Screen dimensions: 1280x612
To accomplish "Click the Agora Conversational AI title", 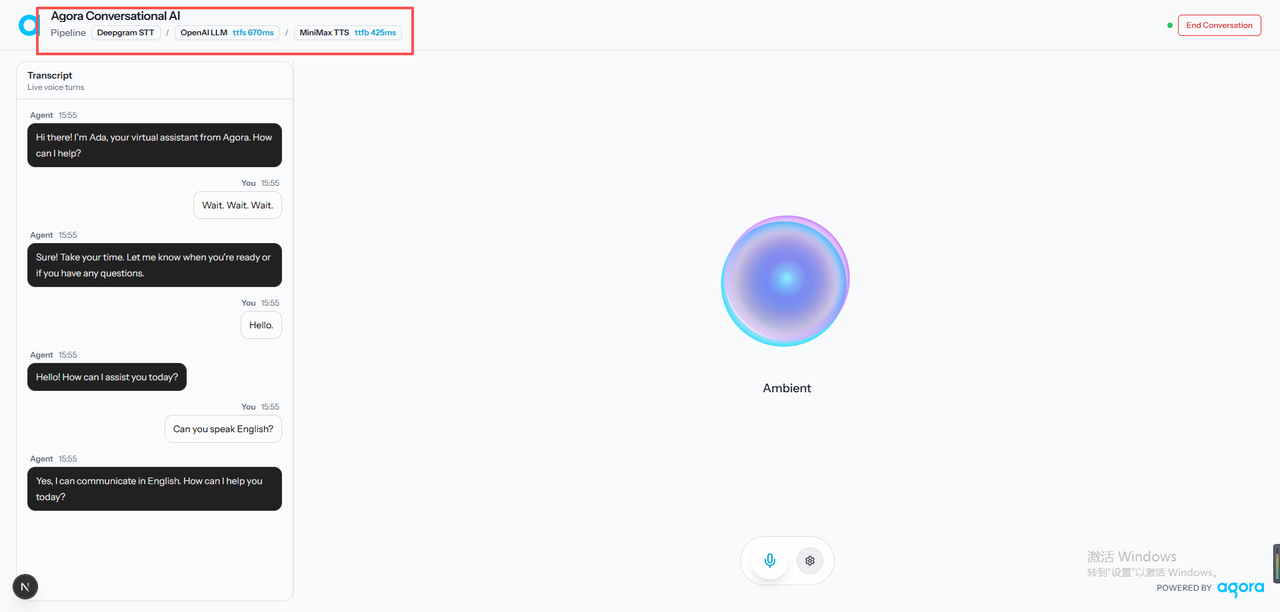I will [115, 16].
